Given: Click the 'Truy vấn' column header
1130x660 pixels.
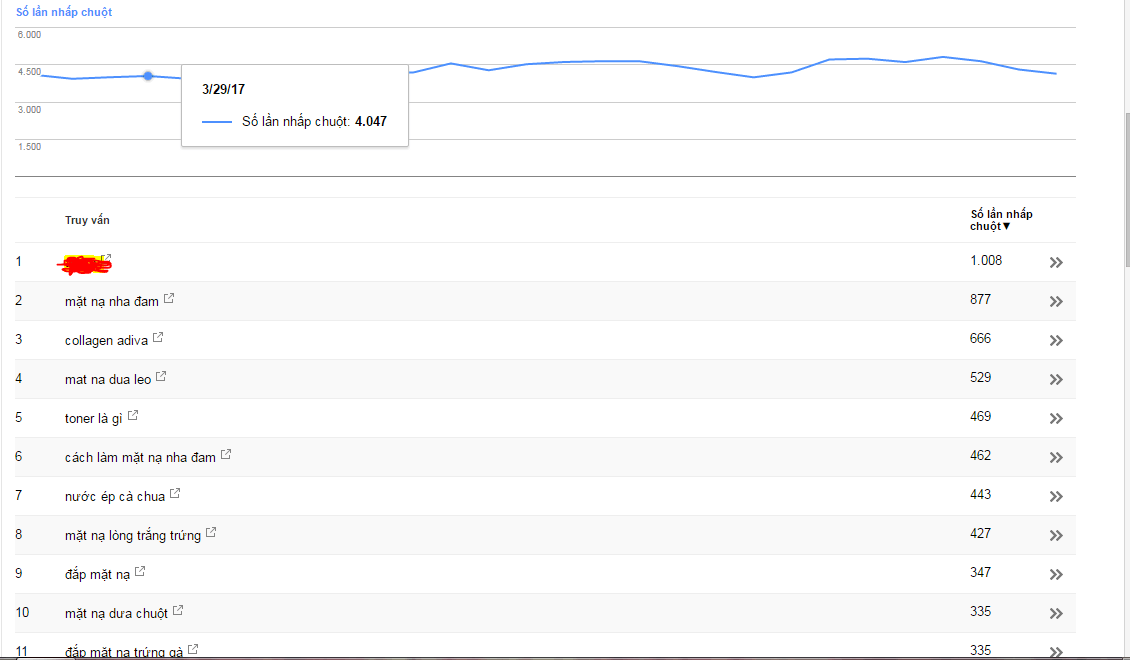Looking at the screenshot, I should coord(87,220).
